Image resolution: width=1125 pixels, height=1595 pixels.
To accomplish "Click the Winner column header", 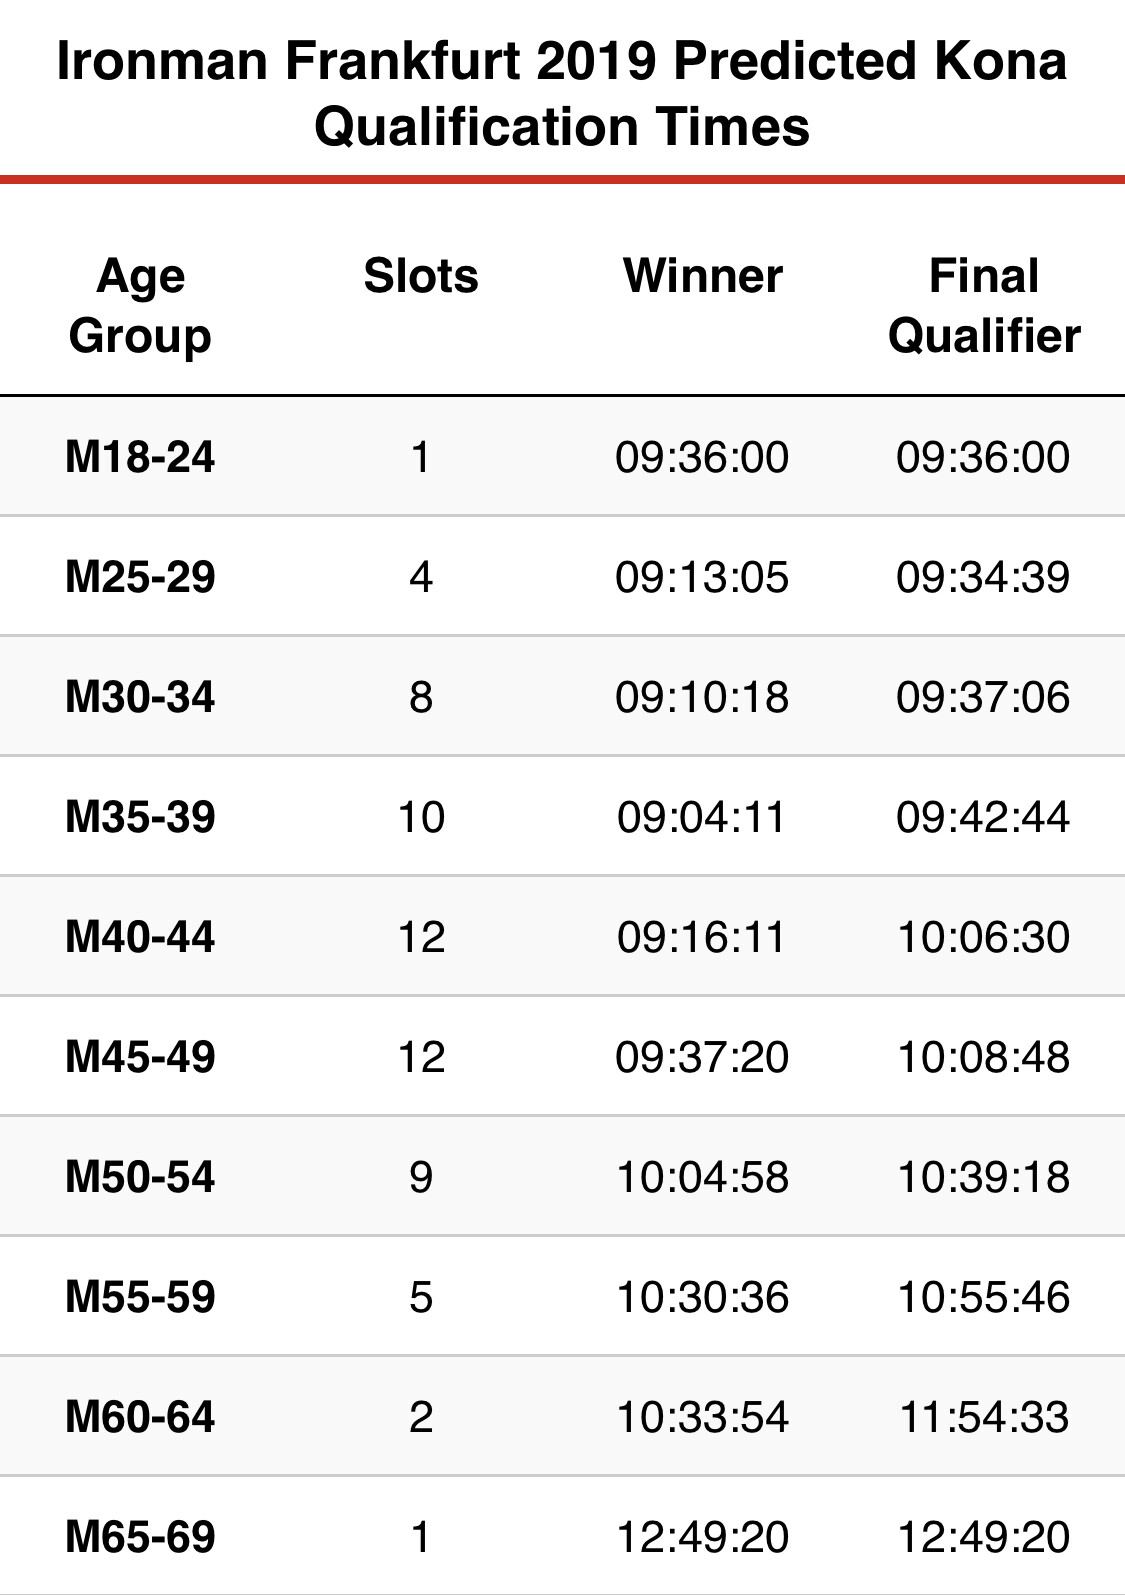I will click(702, 276).
